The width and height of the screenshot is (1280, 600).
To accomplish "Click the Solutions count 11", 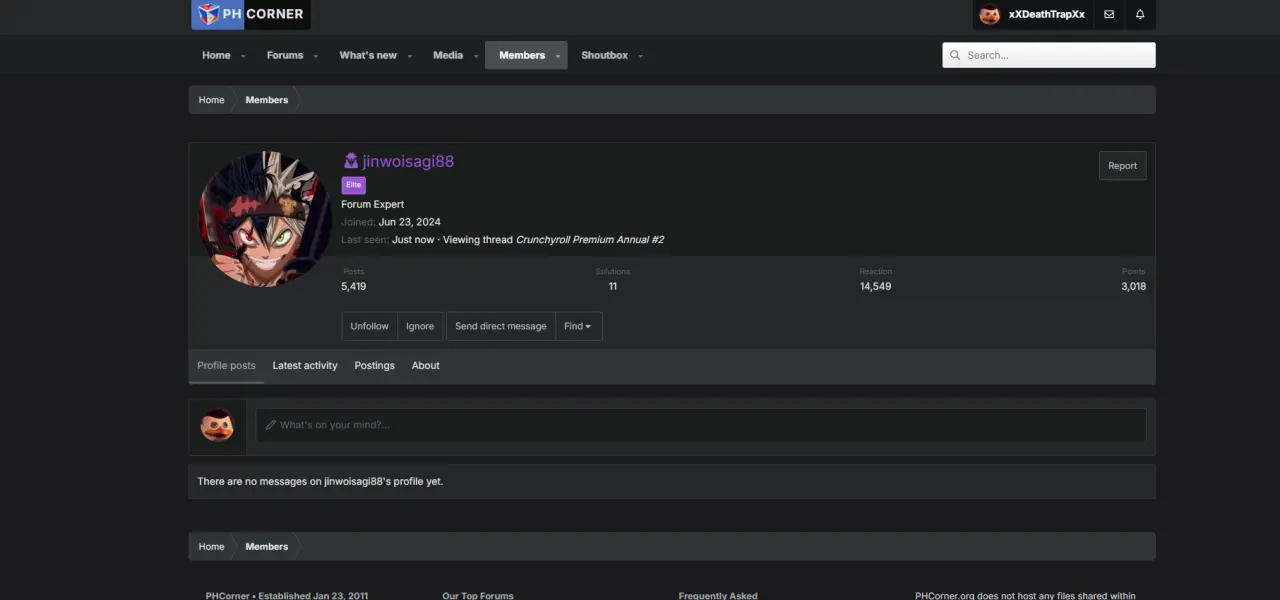I will point(613,286).
